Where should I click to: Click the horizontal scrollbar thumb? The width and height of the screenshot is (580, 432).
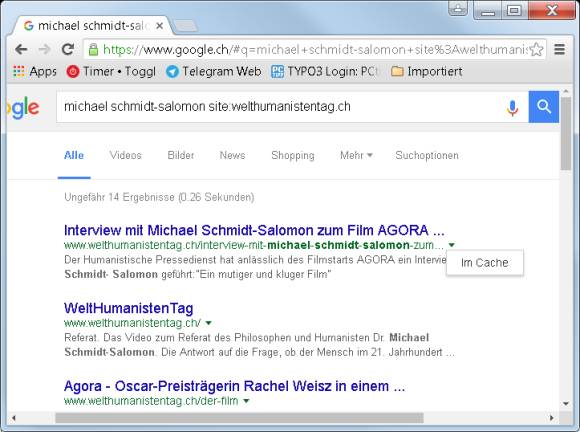239,418
